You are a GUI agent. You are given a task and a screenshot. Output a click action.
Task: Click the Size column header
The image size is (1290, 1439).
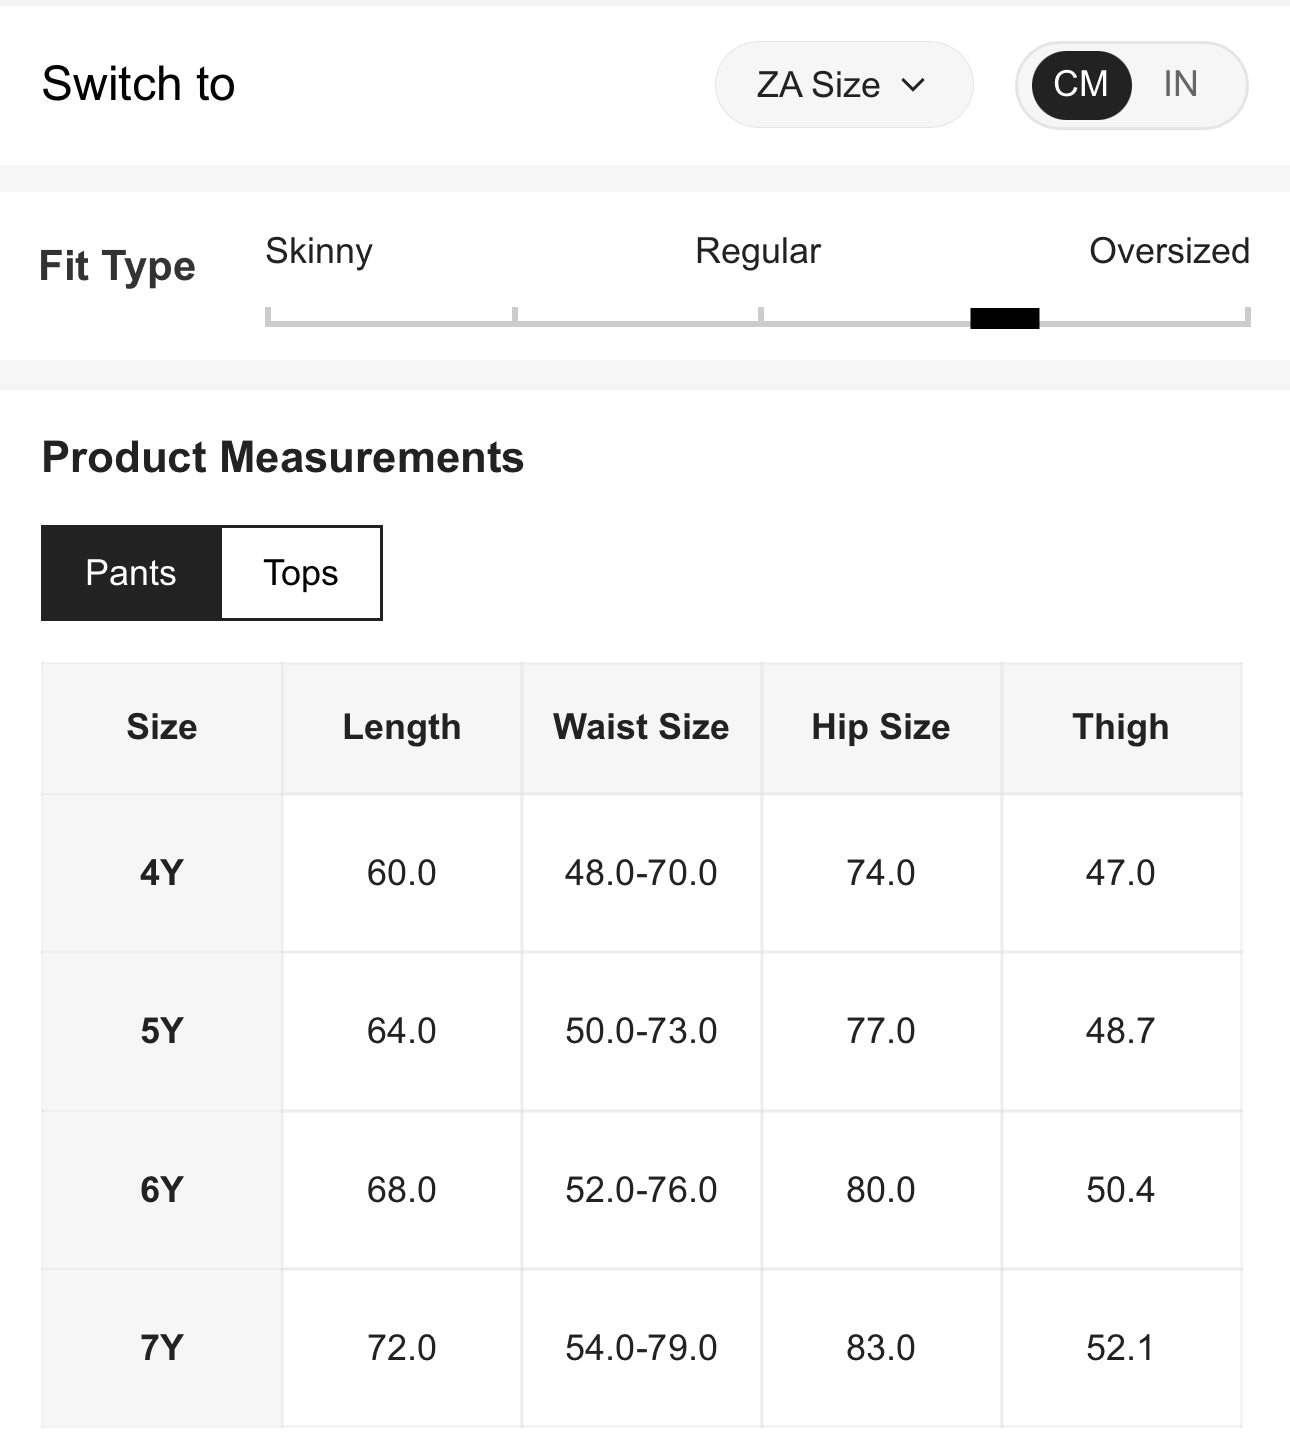tap(161, 727)
